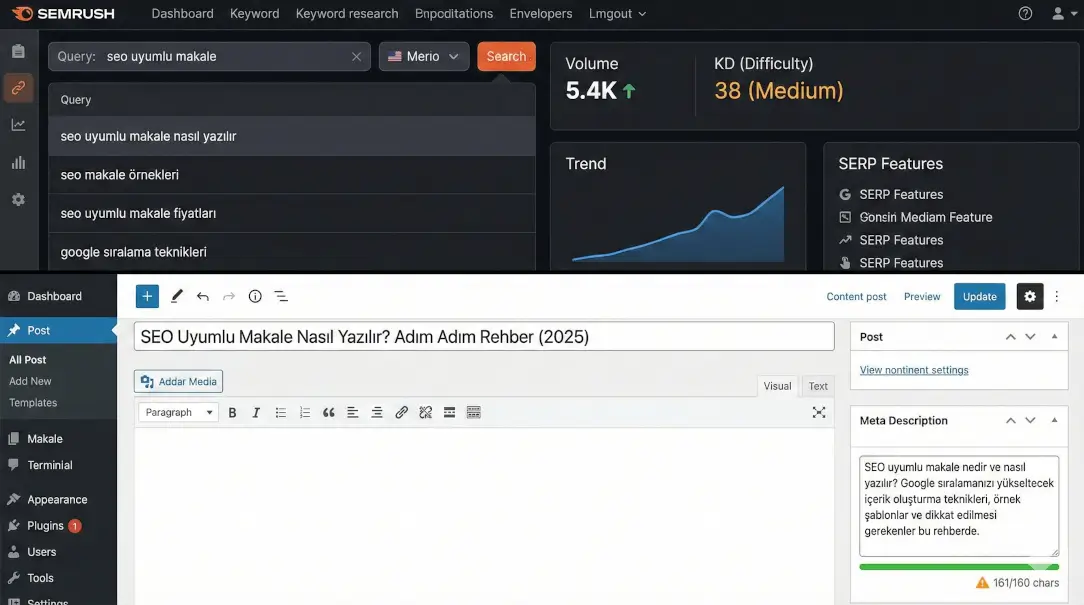The height and width of the screenshot is (605, 1084).
Task: Toggle italic formatting in the editor
Action: point(256,411)
